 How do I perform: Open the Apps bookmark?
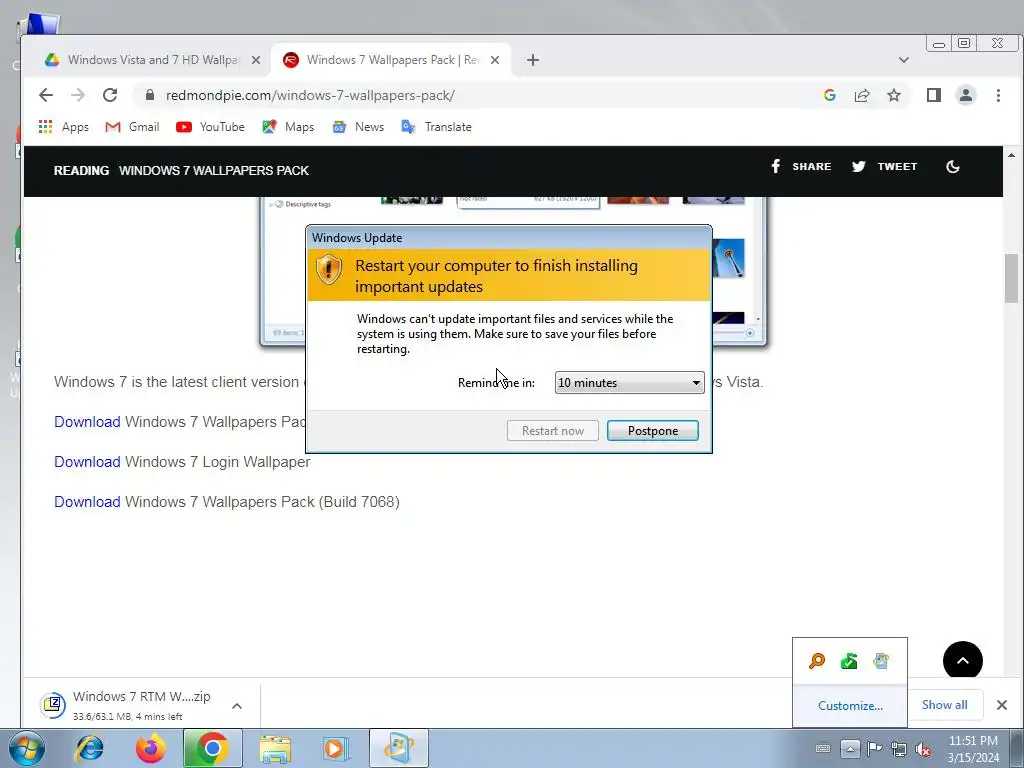pyautogui.click(x=63, y=127)
